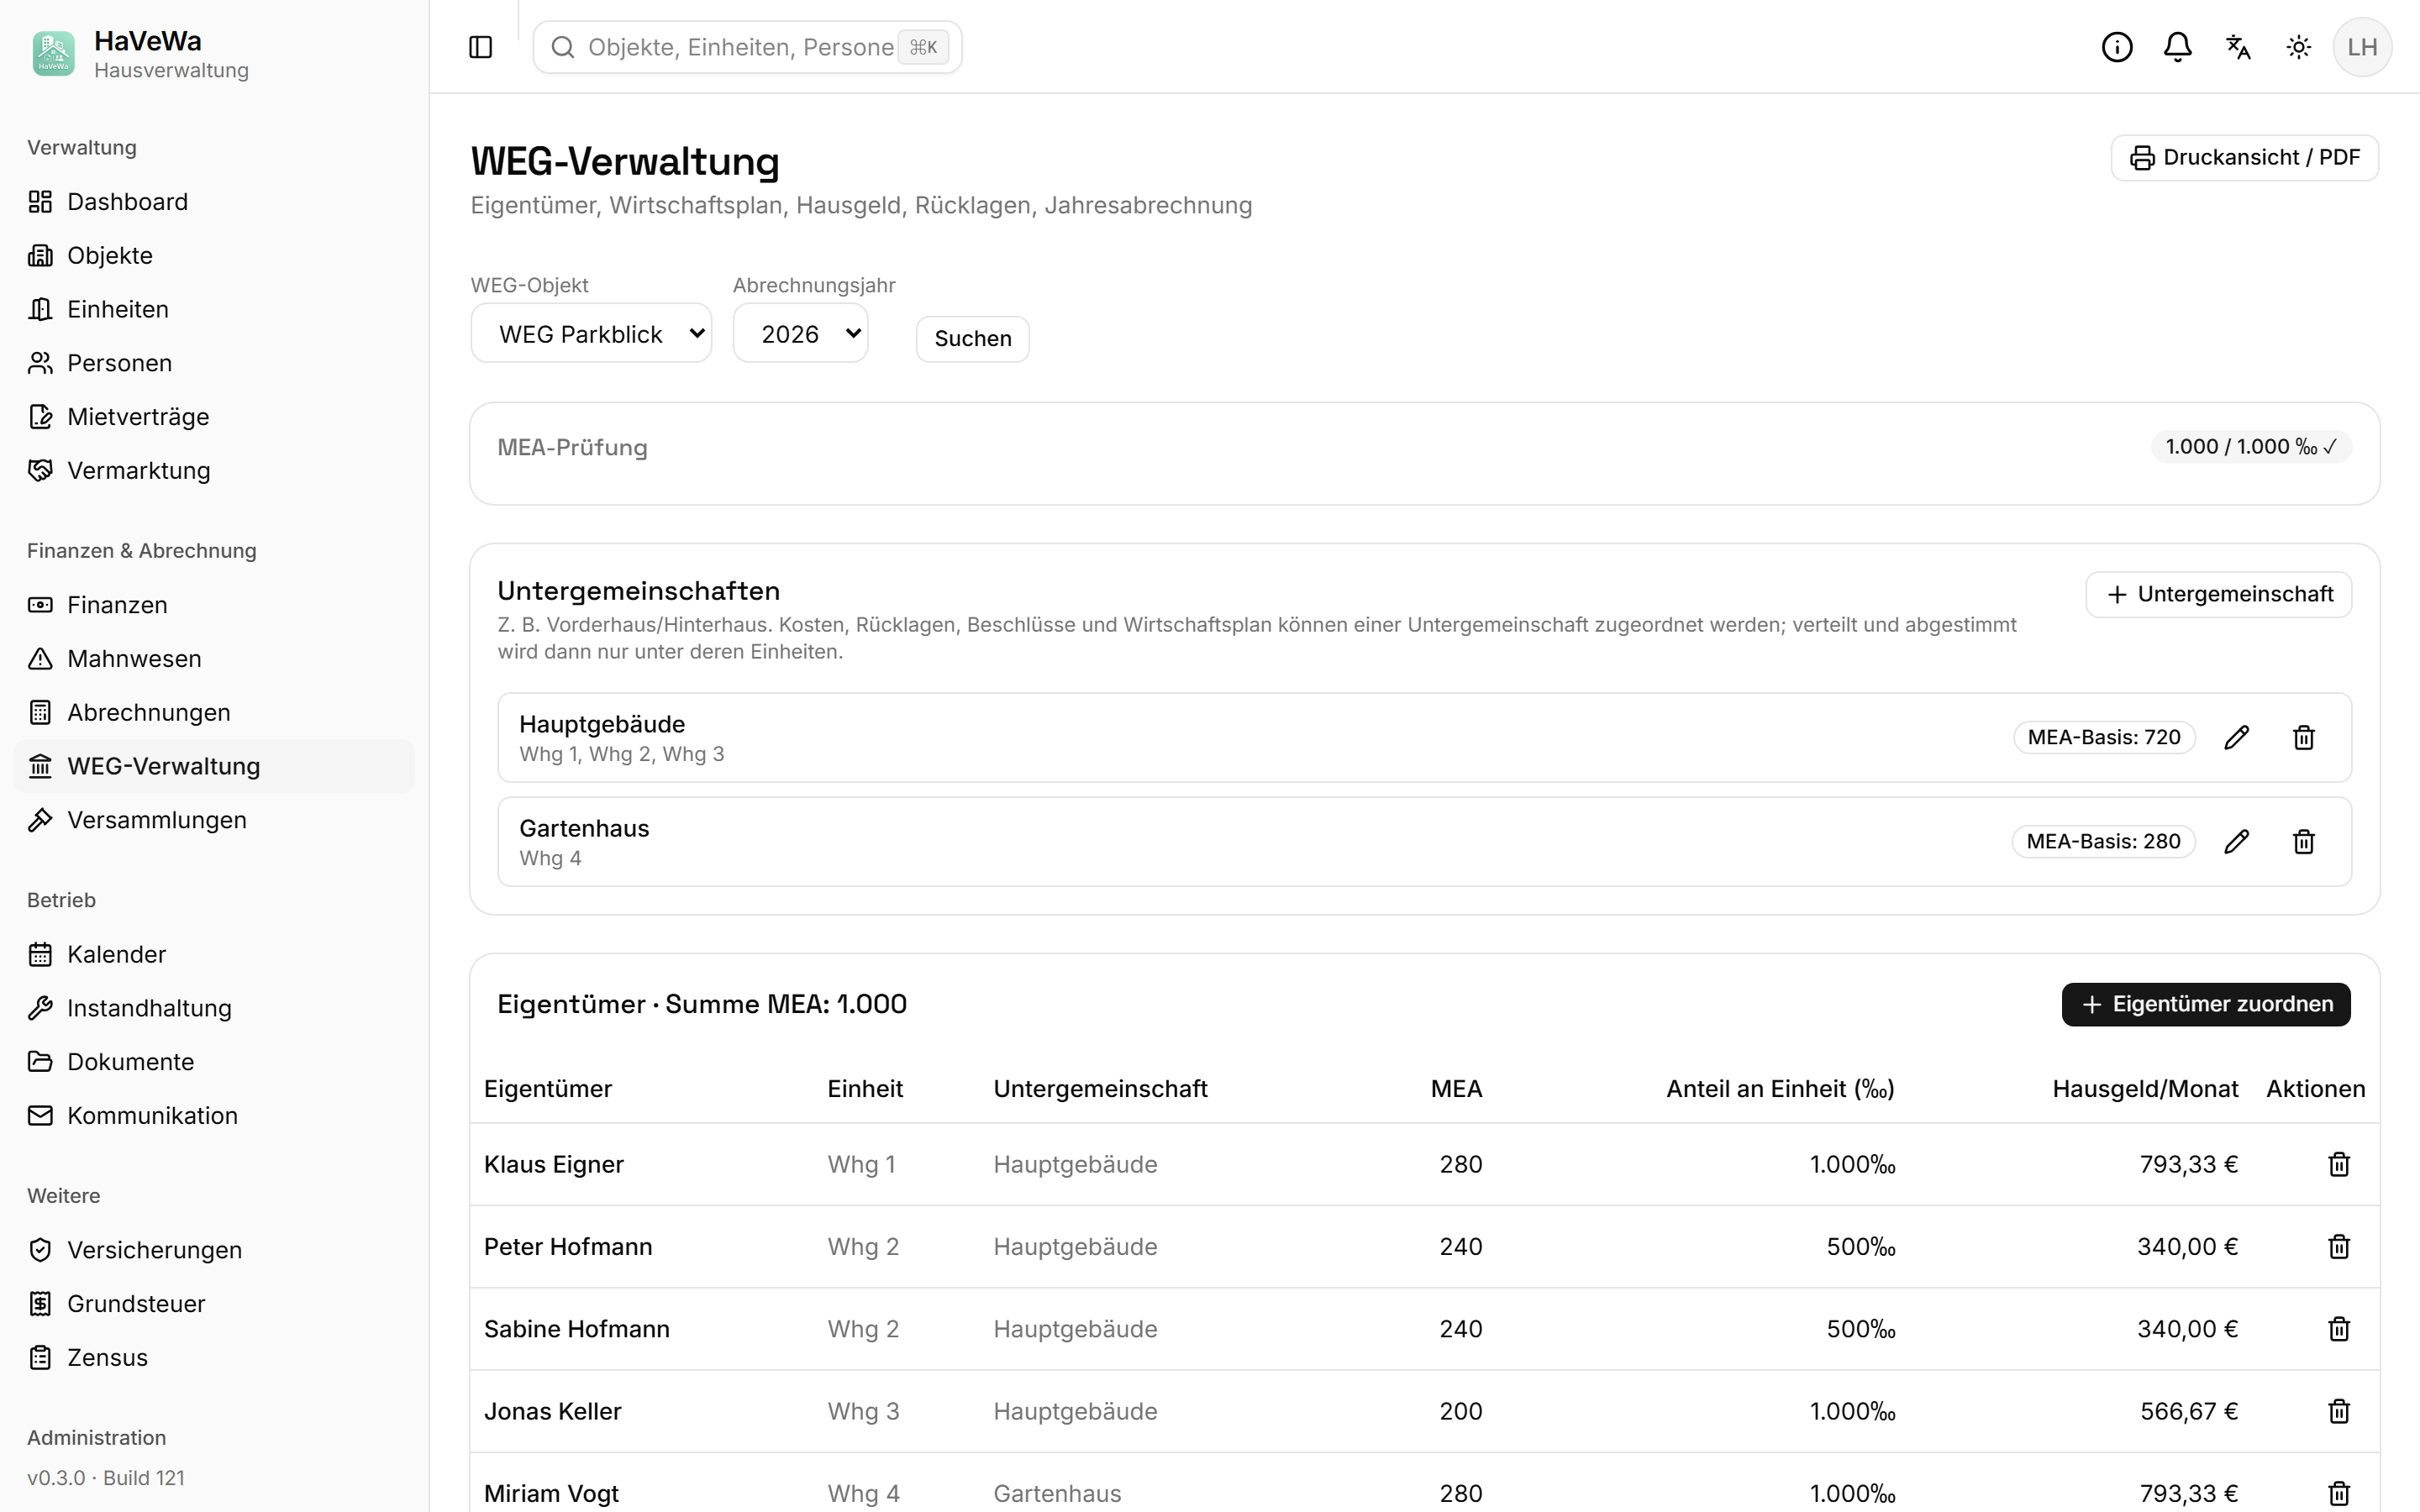Add a new Untergemeinschaft
Screen dimensions: 2420x1512
pos(2218,595)
